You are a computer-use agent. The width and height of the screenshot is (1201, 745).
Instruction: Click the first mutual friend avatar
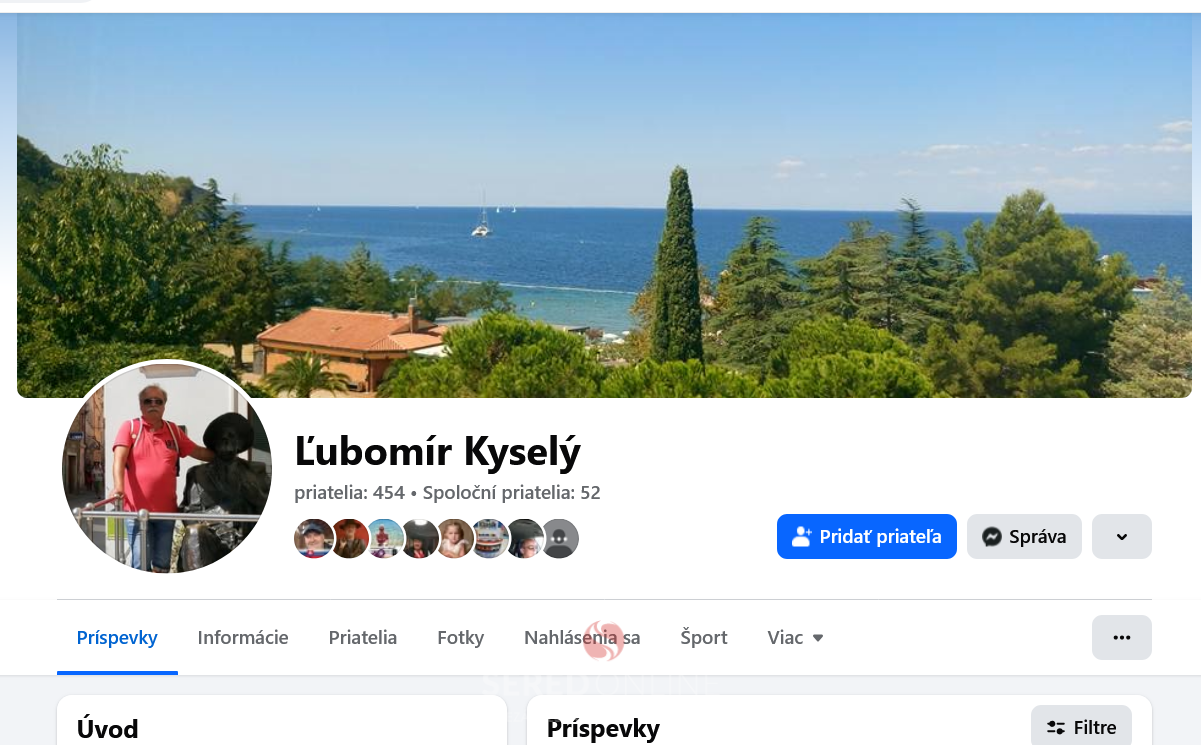tap(313, 538)
